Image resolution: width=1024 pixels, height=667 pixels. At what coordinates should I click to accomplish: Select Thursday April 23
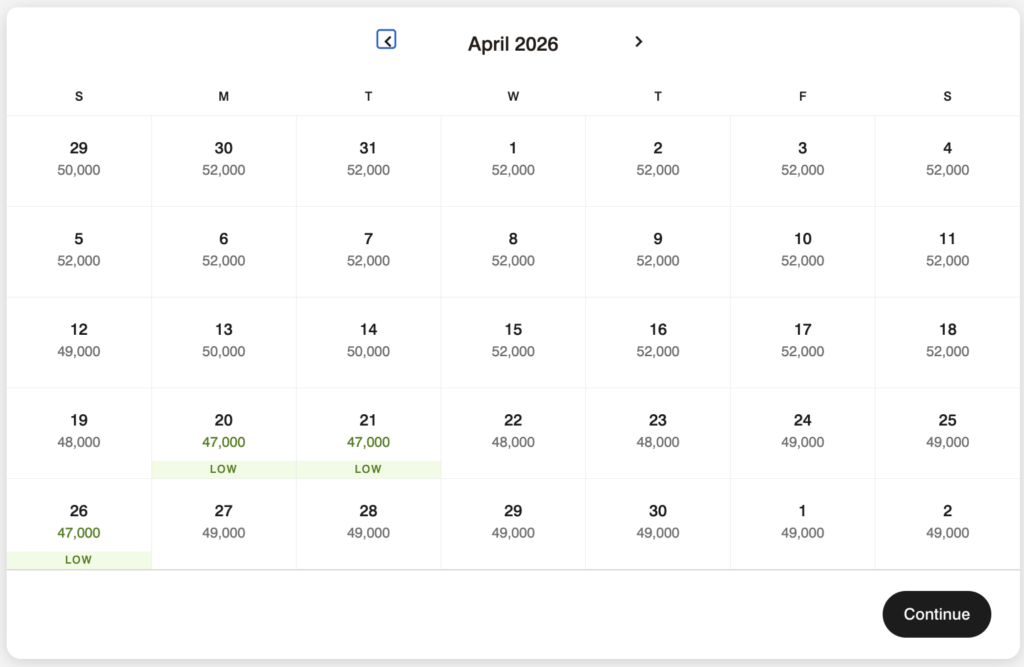658,431
